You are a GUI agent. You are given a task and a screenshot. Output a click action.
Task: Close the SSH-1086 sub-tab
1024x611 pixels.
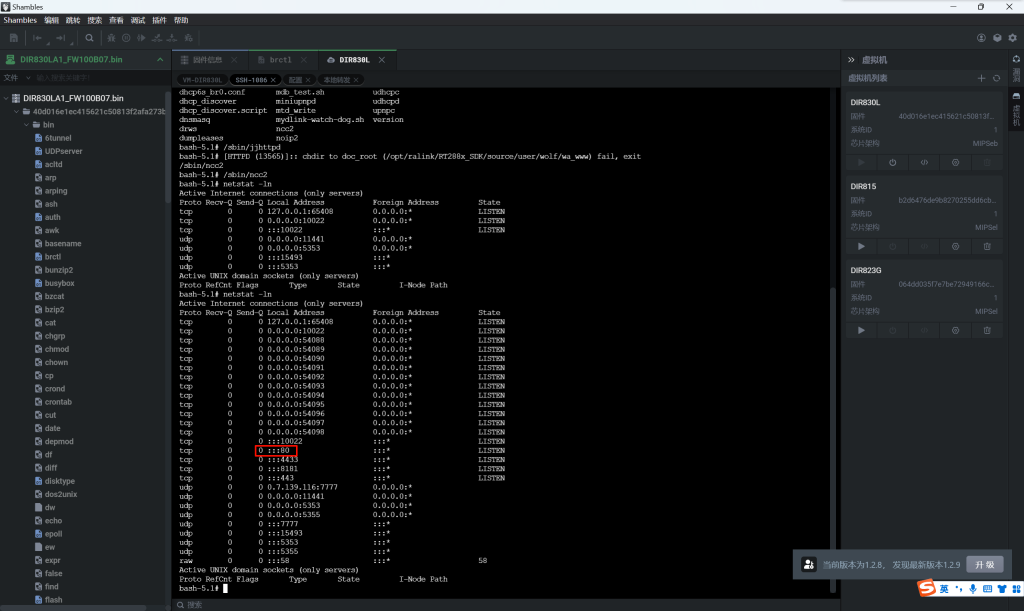pos(275,79)
